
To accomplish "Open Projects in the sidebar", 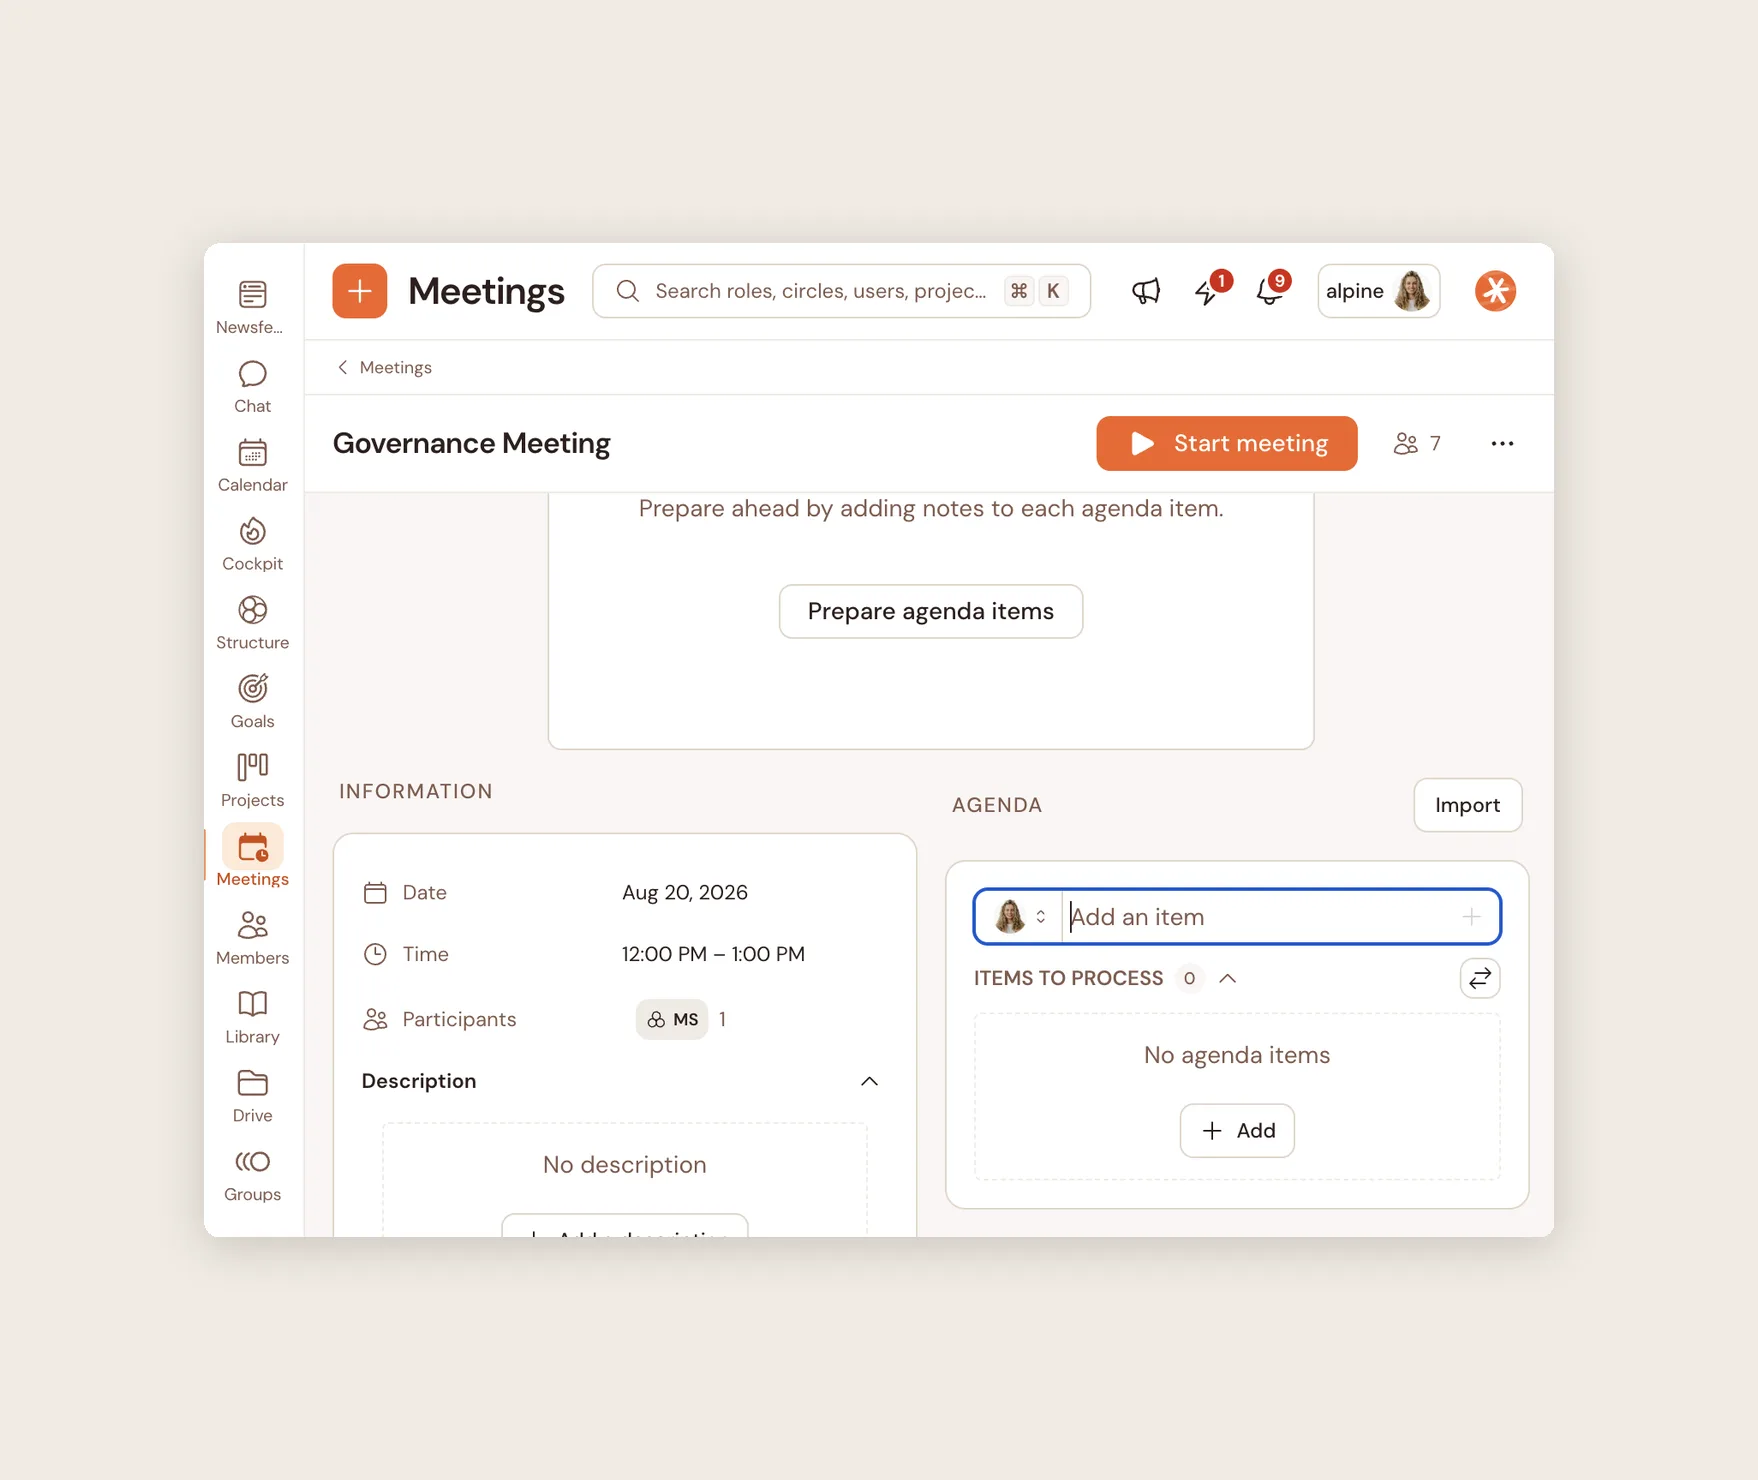I will (x=252, y=781).
